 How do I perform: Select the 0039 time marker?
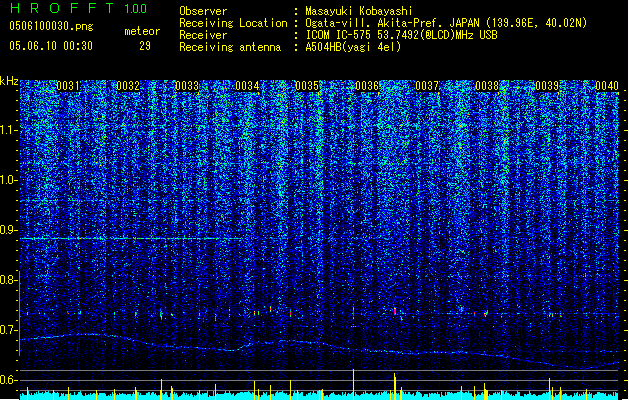coord(547,86)
